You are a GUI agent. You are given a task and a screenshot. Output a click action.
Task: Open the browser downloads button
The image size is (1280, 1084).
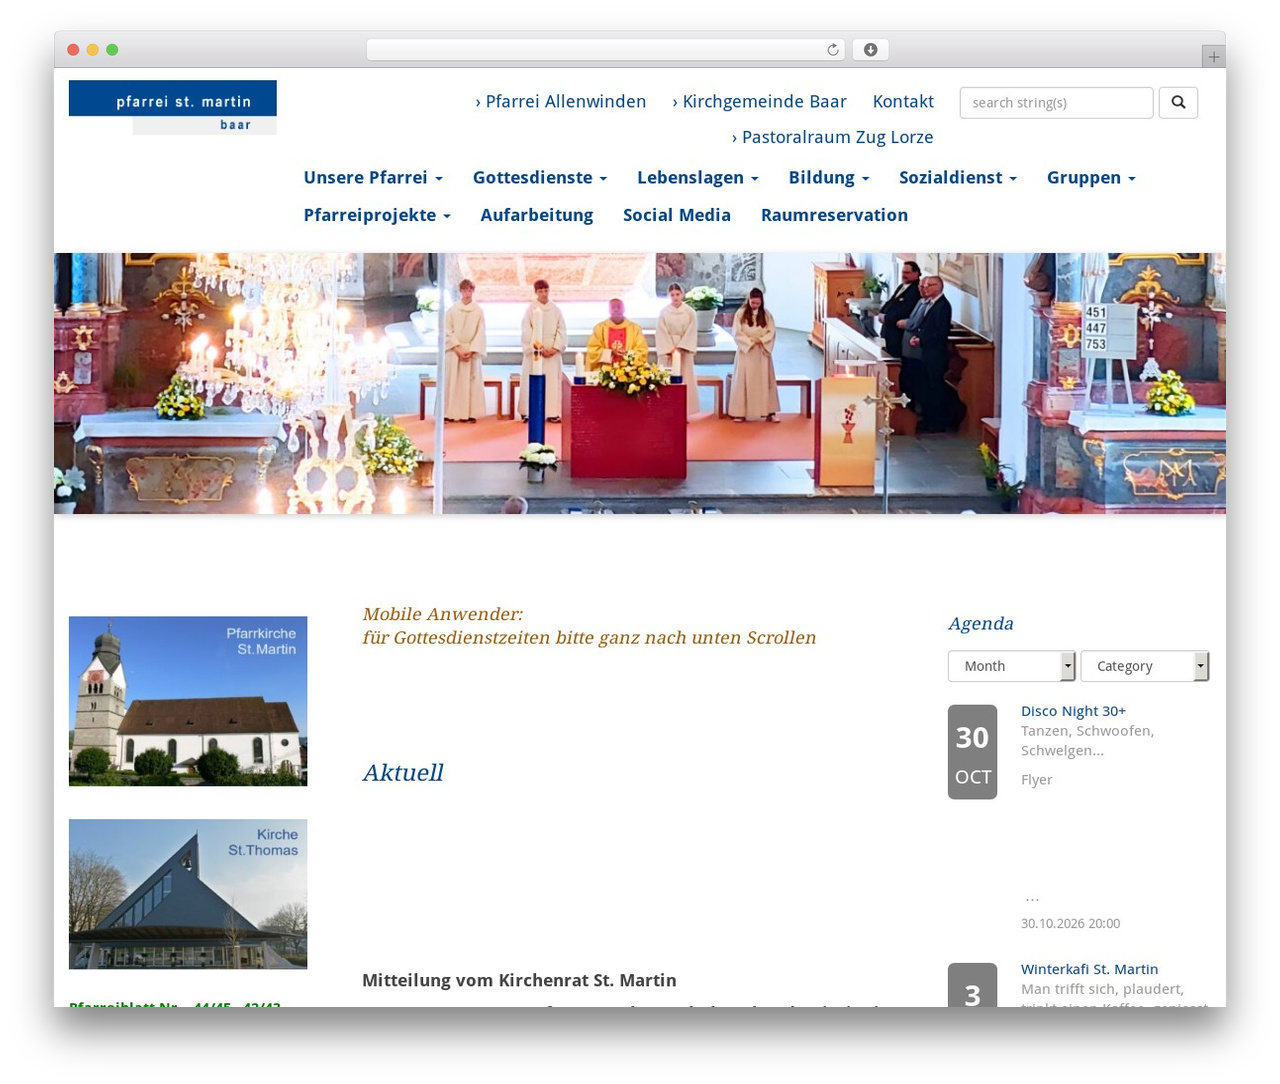tap(870, 50)
